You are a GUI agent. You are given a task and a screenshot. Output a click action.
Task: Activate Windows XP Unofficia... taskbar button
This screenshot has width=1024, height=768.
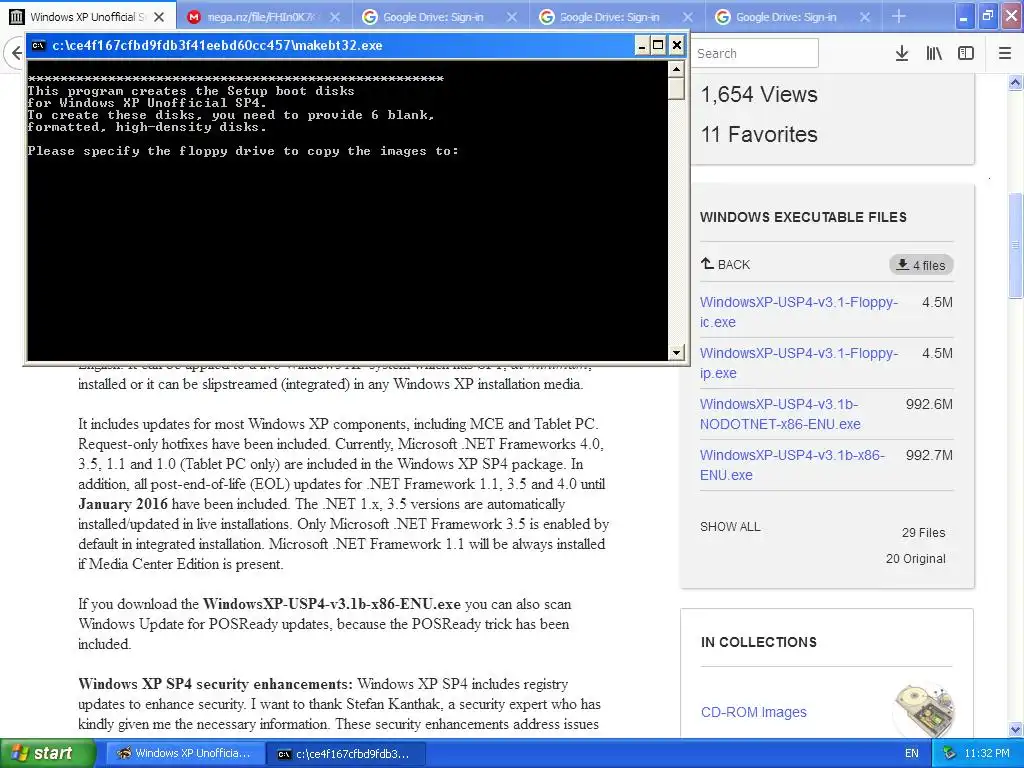pos(185,753)
